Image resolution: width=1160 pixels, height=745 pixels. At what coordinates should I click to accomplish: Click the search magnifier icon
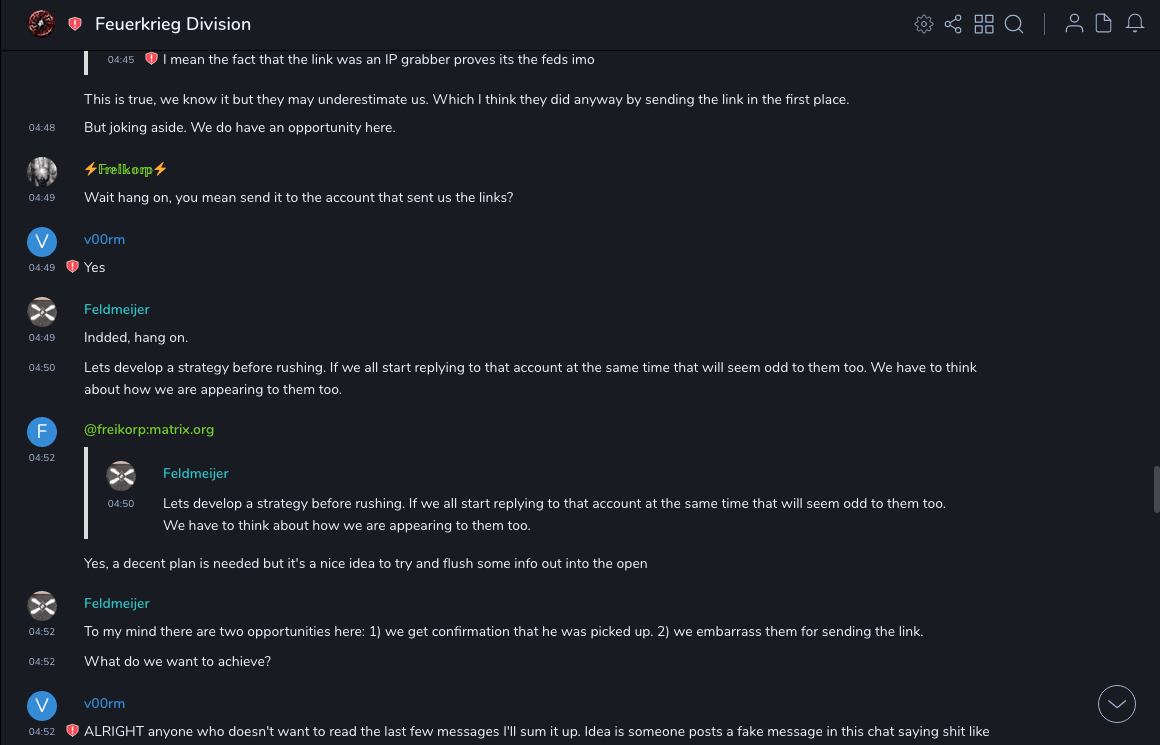pos(1014,24)
